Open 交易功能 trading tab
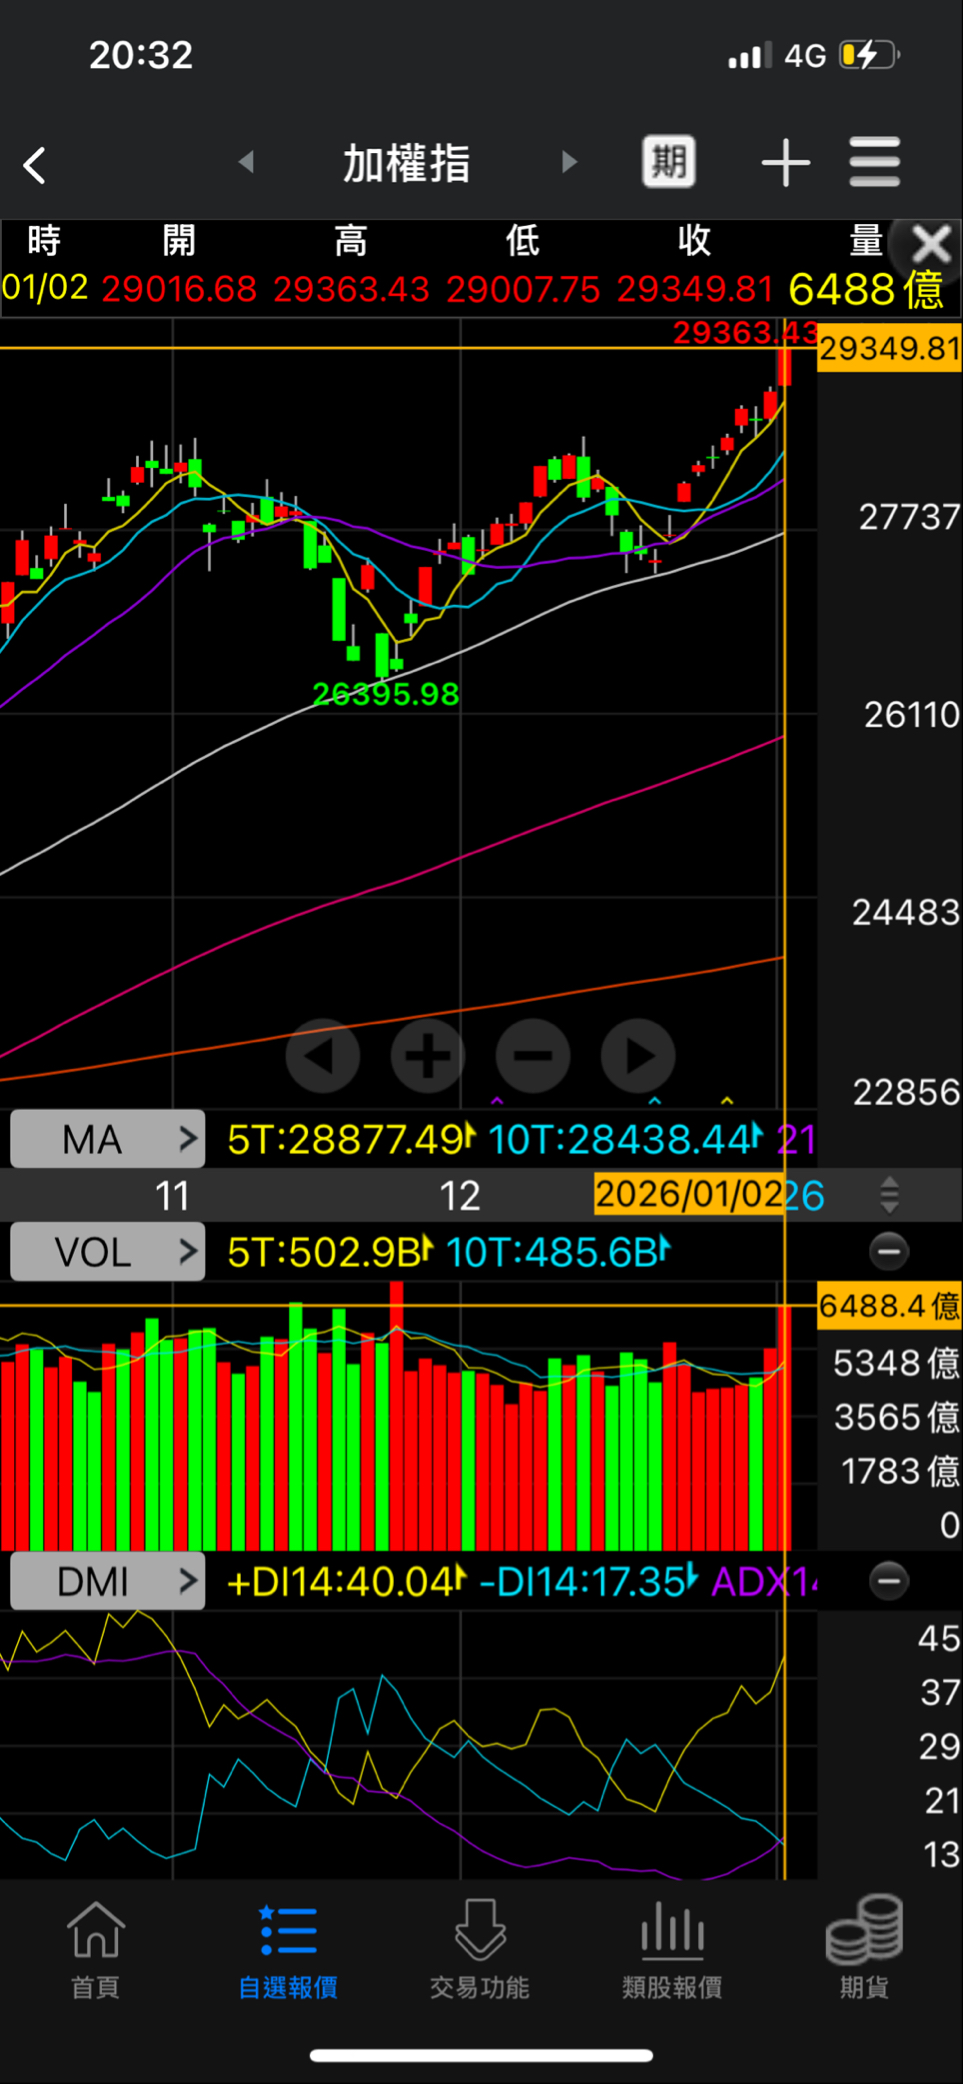Image resolution: width=963 pixels, height=2084 pixels. (480, 1949)
